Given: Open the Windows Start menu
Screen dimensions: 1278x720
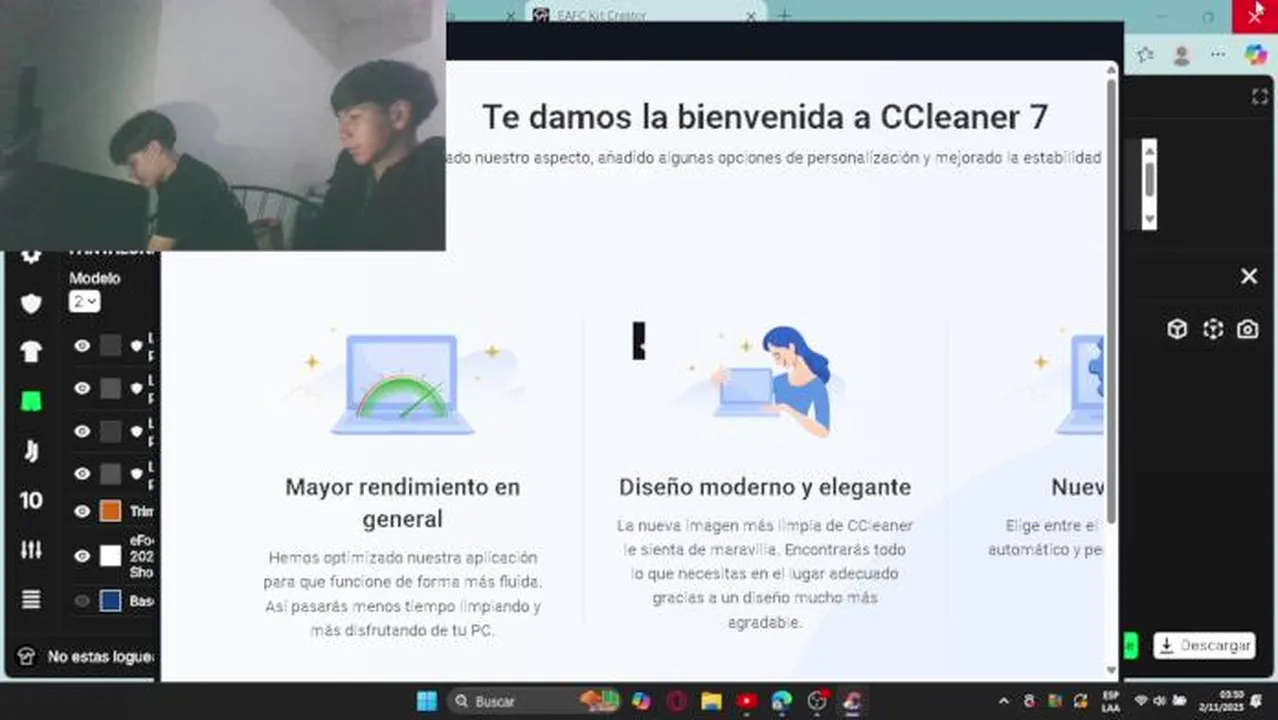Looking at the screenshot, I should (x=427, y=701).
